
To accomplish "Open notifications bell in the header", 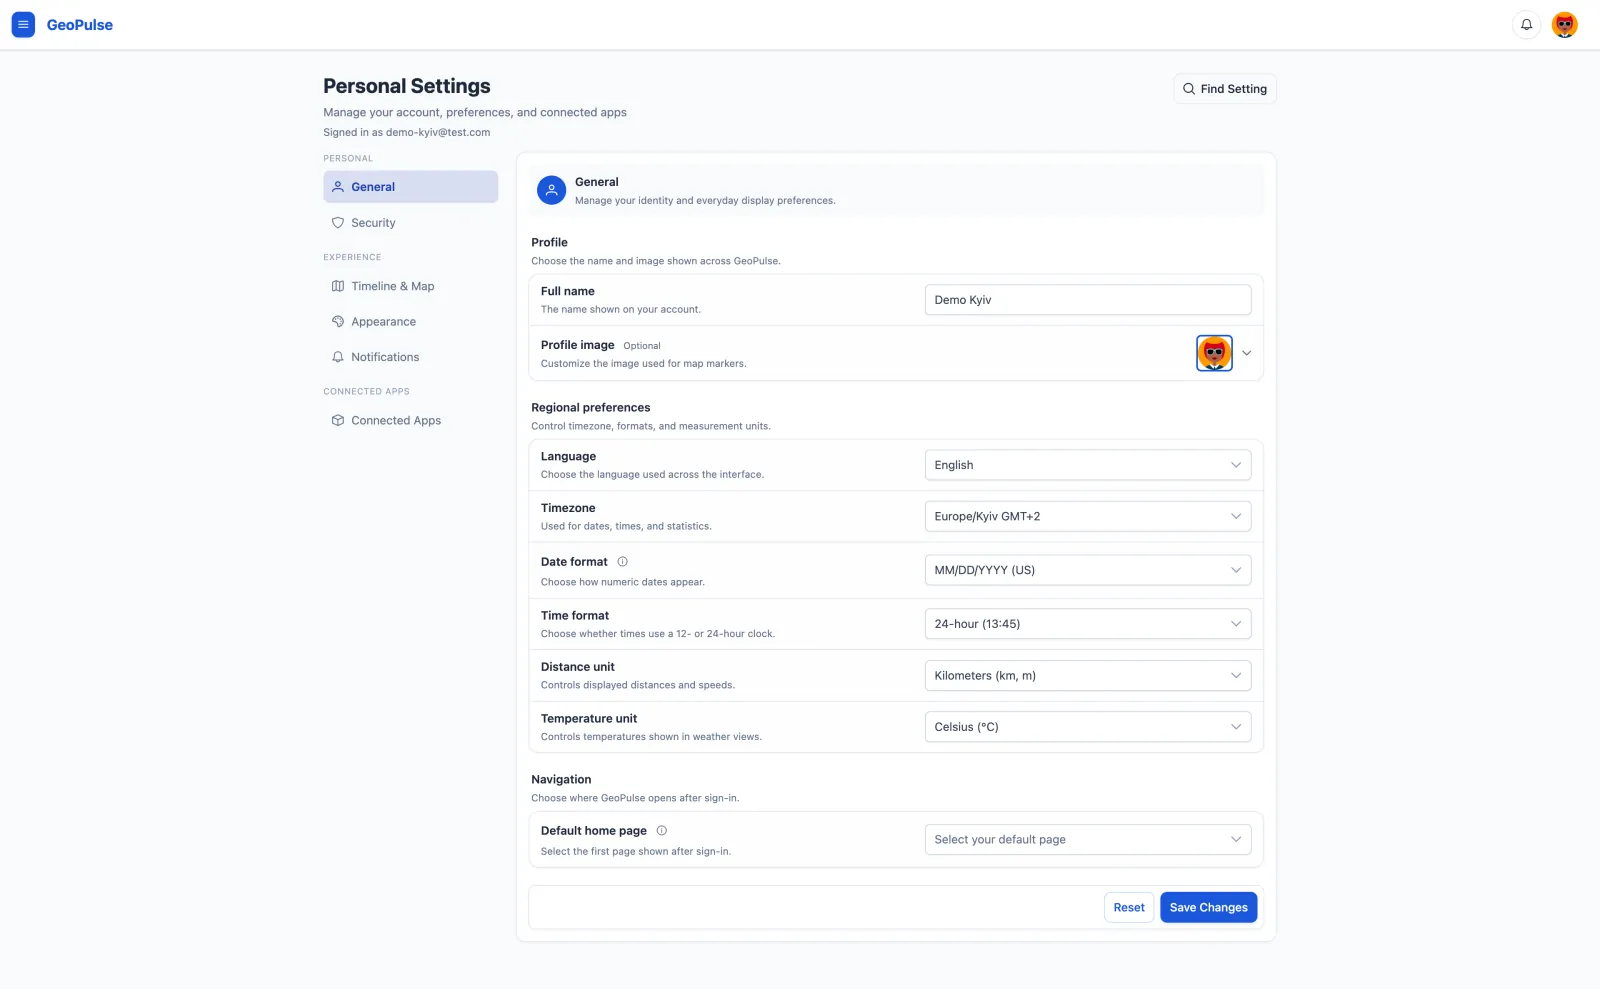I will [x=1526, y=25].
